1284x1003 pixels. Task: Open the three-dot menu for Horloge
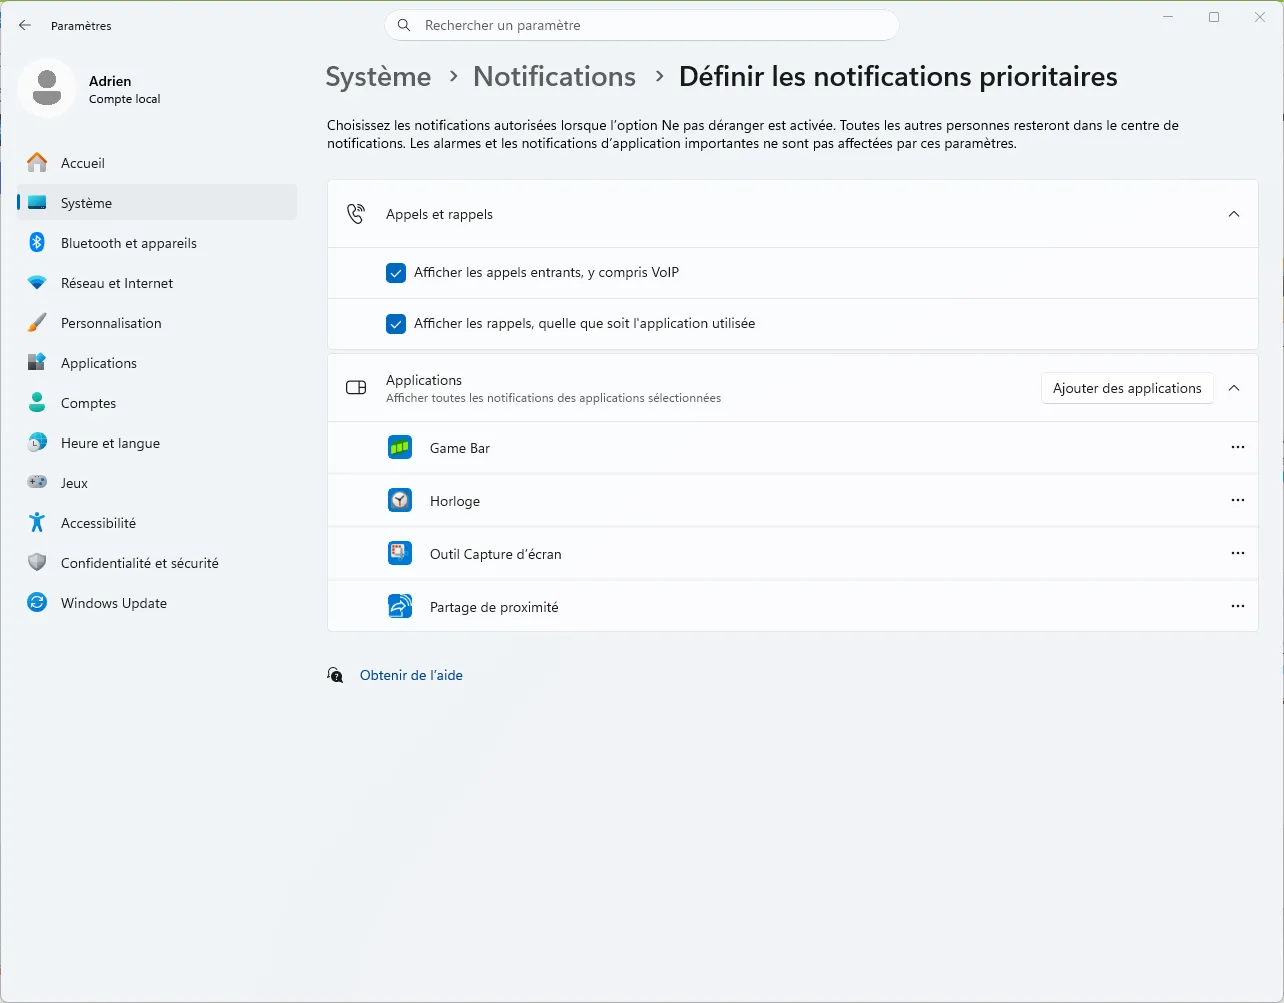[1238, 500]
